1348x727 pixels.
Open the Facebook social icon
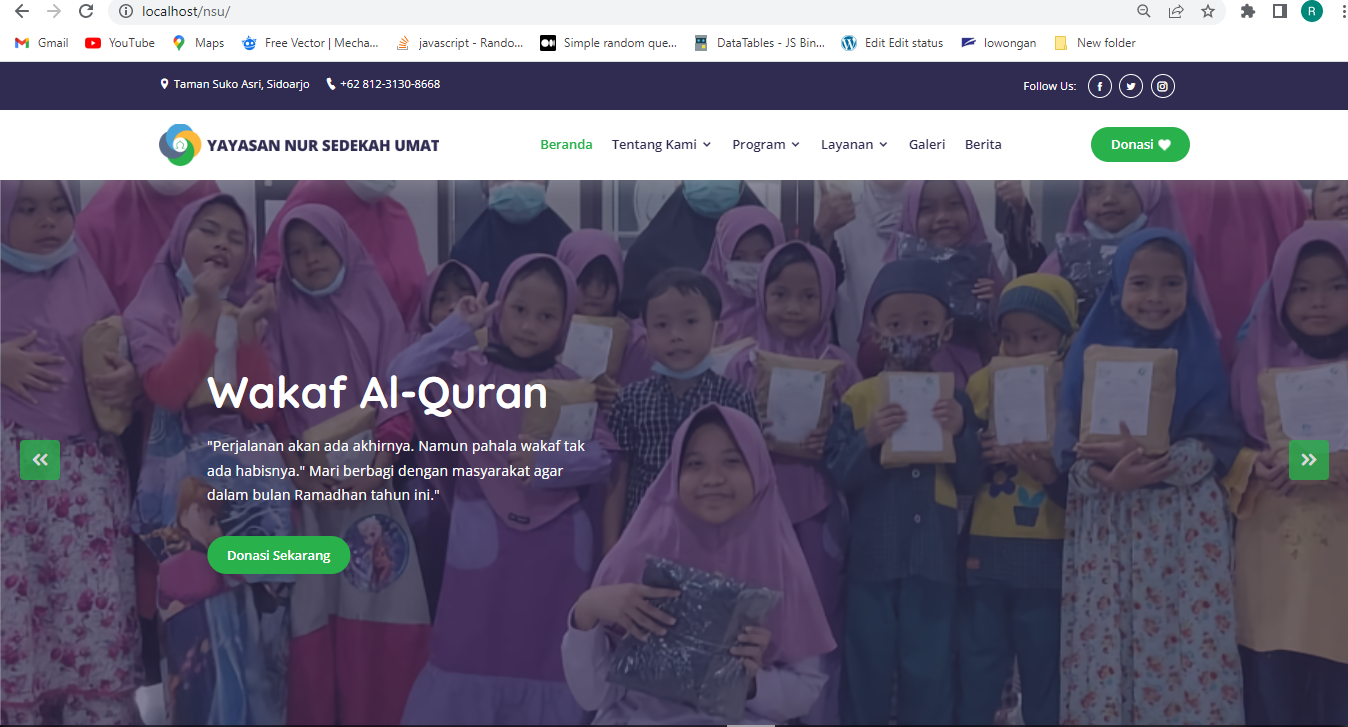point(1099,86)
